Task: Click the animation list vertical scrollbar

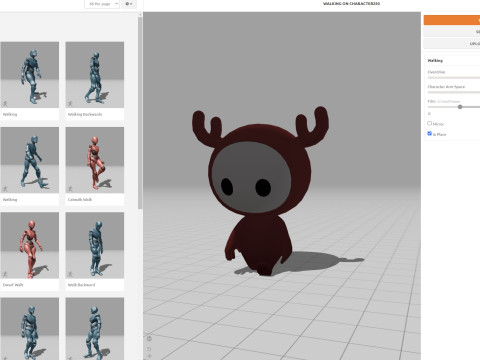Action: [x=140, y=113]
